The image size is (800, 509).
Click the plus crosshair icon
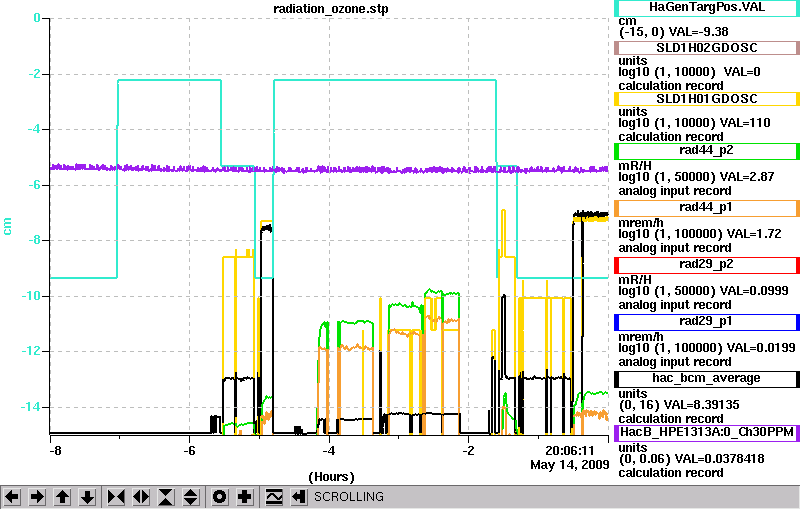245,497
